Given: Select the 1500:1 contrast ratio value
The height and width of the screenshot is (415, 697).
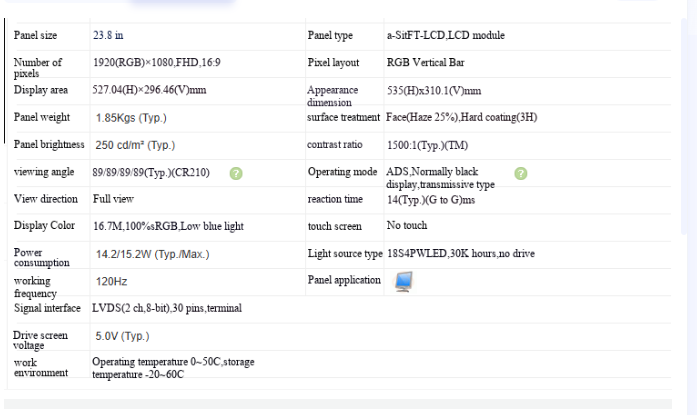Looking at the screenshot, I should 427,145.
